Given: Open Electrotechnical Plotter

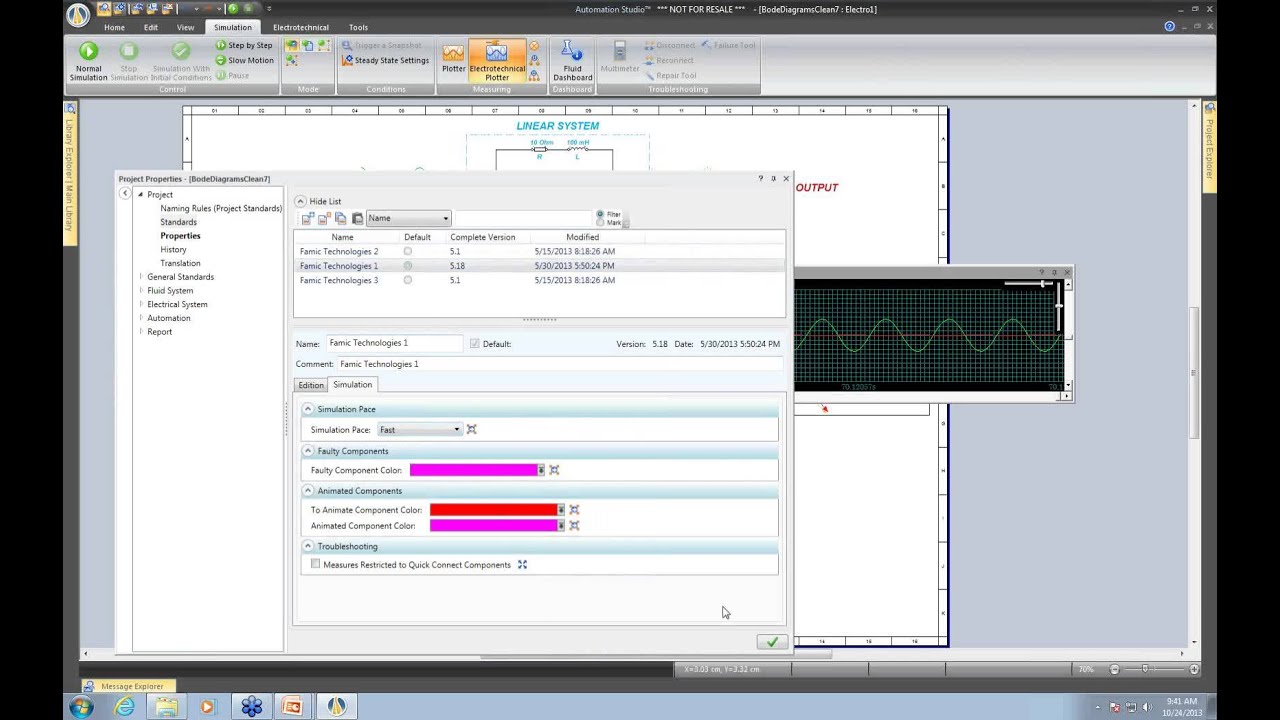Looking at the screenshot, I should (x=497, y=60).
